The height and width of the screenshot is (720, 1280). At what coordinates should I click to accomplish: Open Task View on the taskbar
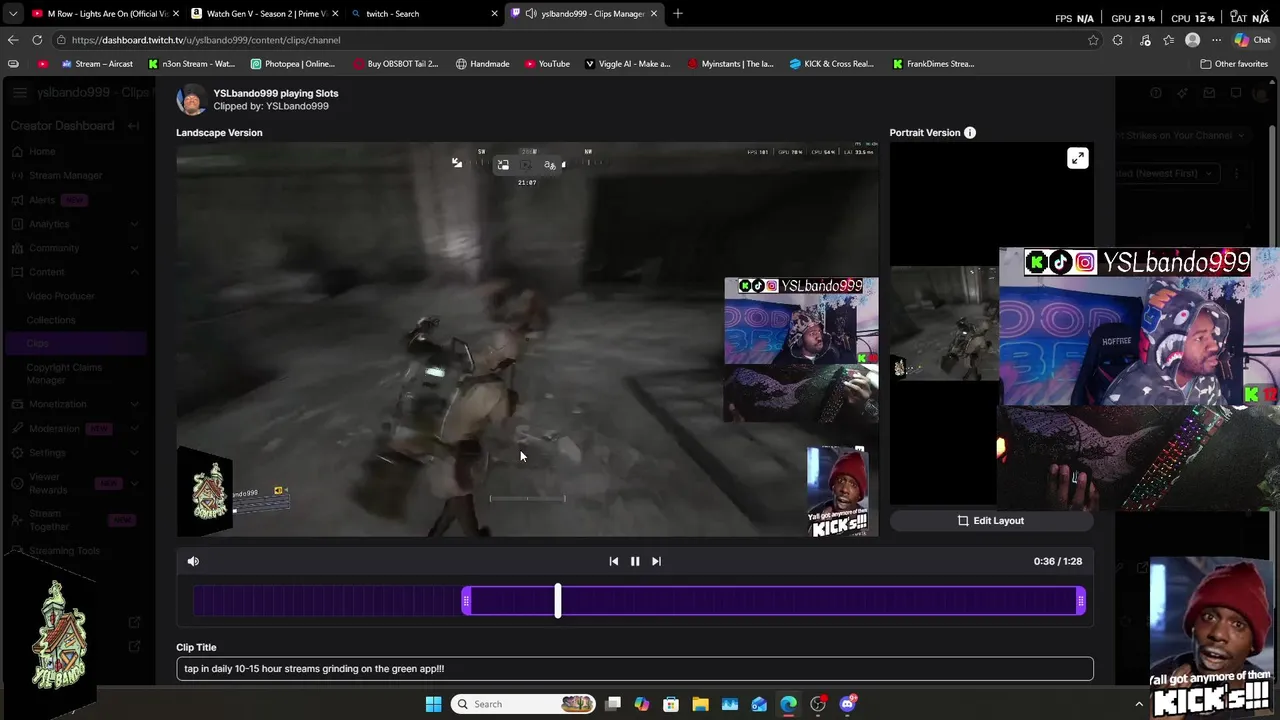[613, 704]
